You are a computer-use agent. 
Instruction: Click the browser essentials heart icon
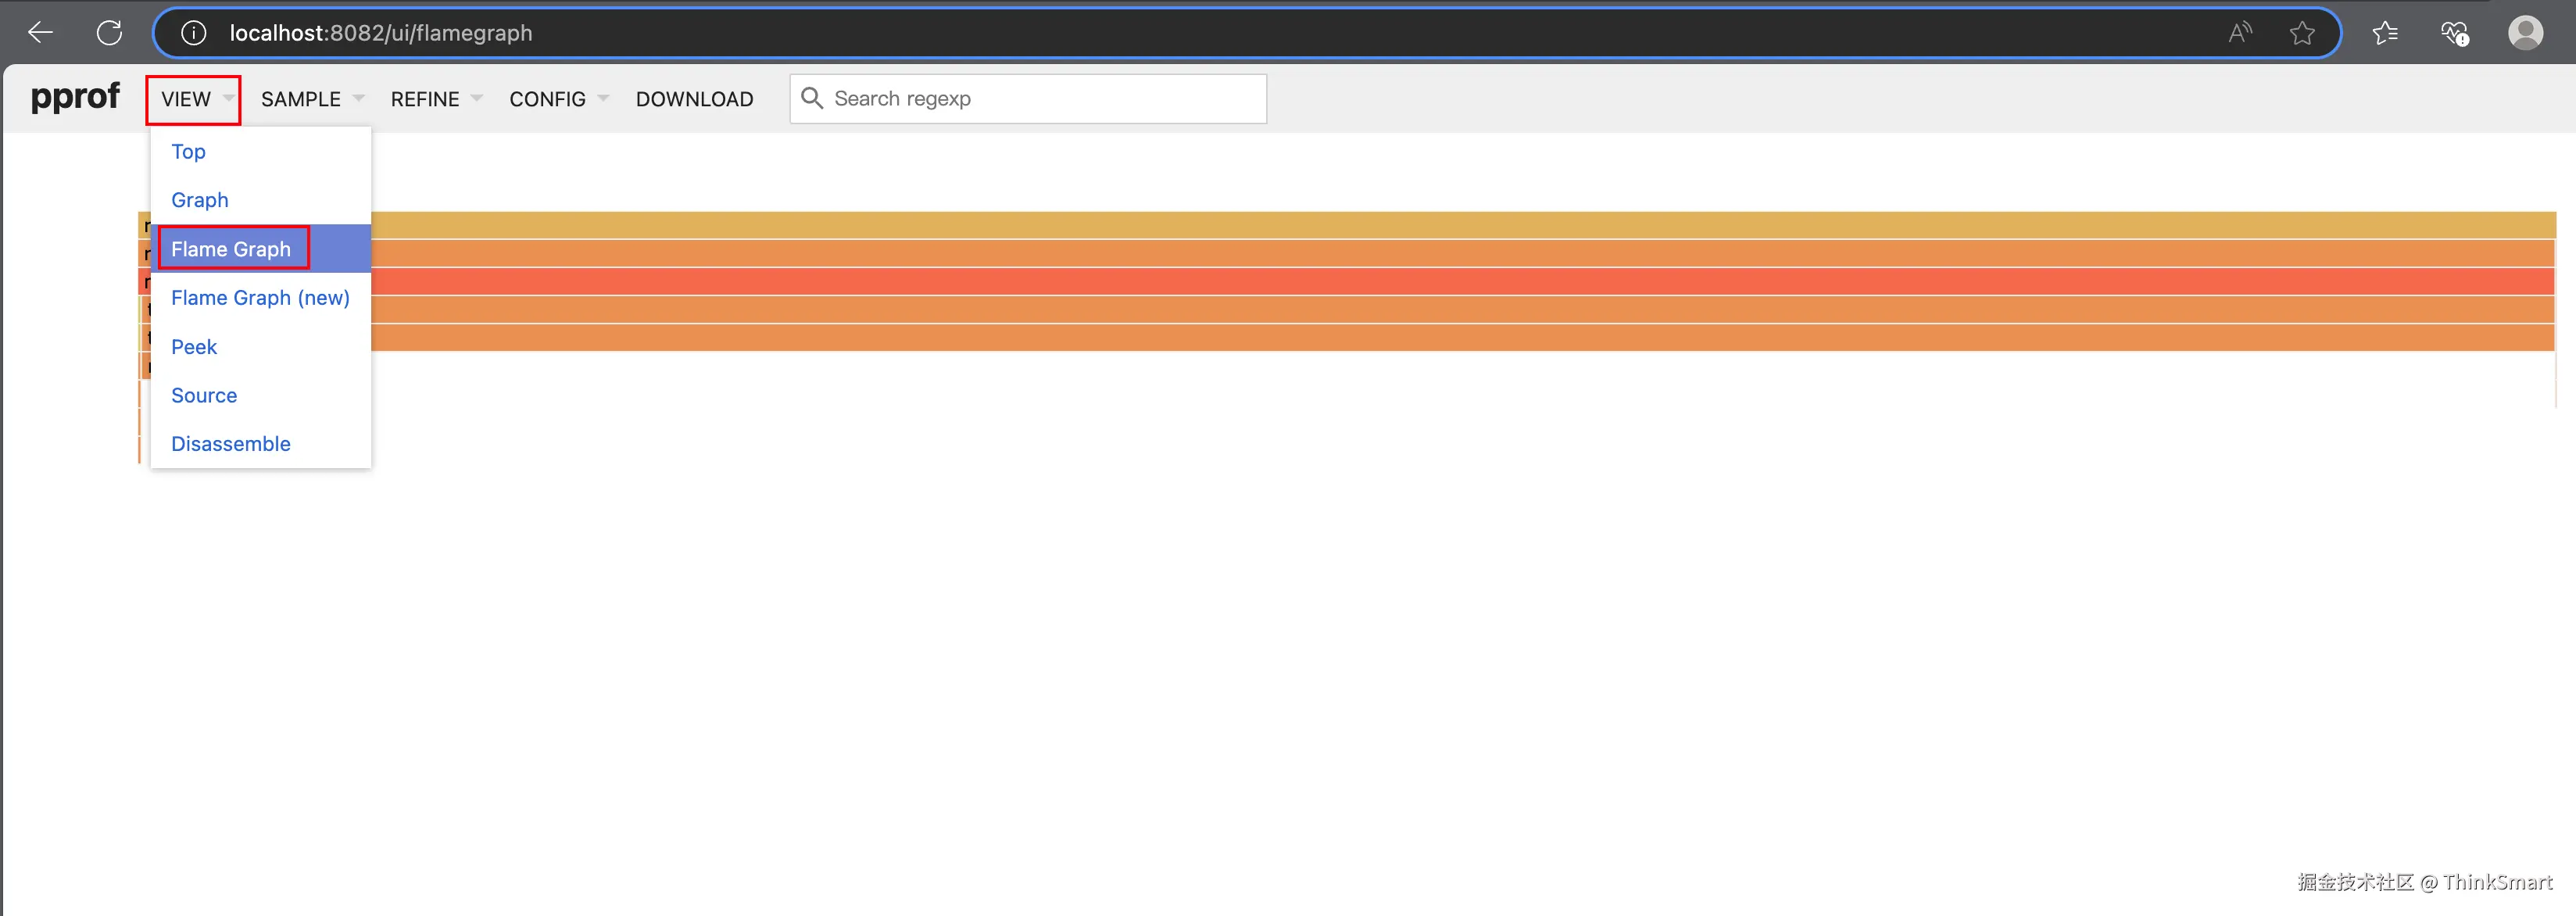click(2454, 33)
